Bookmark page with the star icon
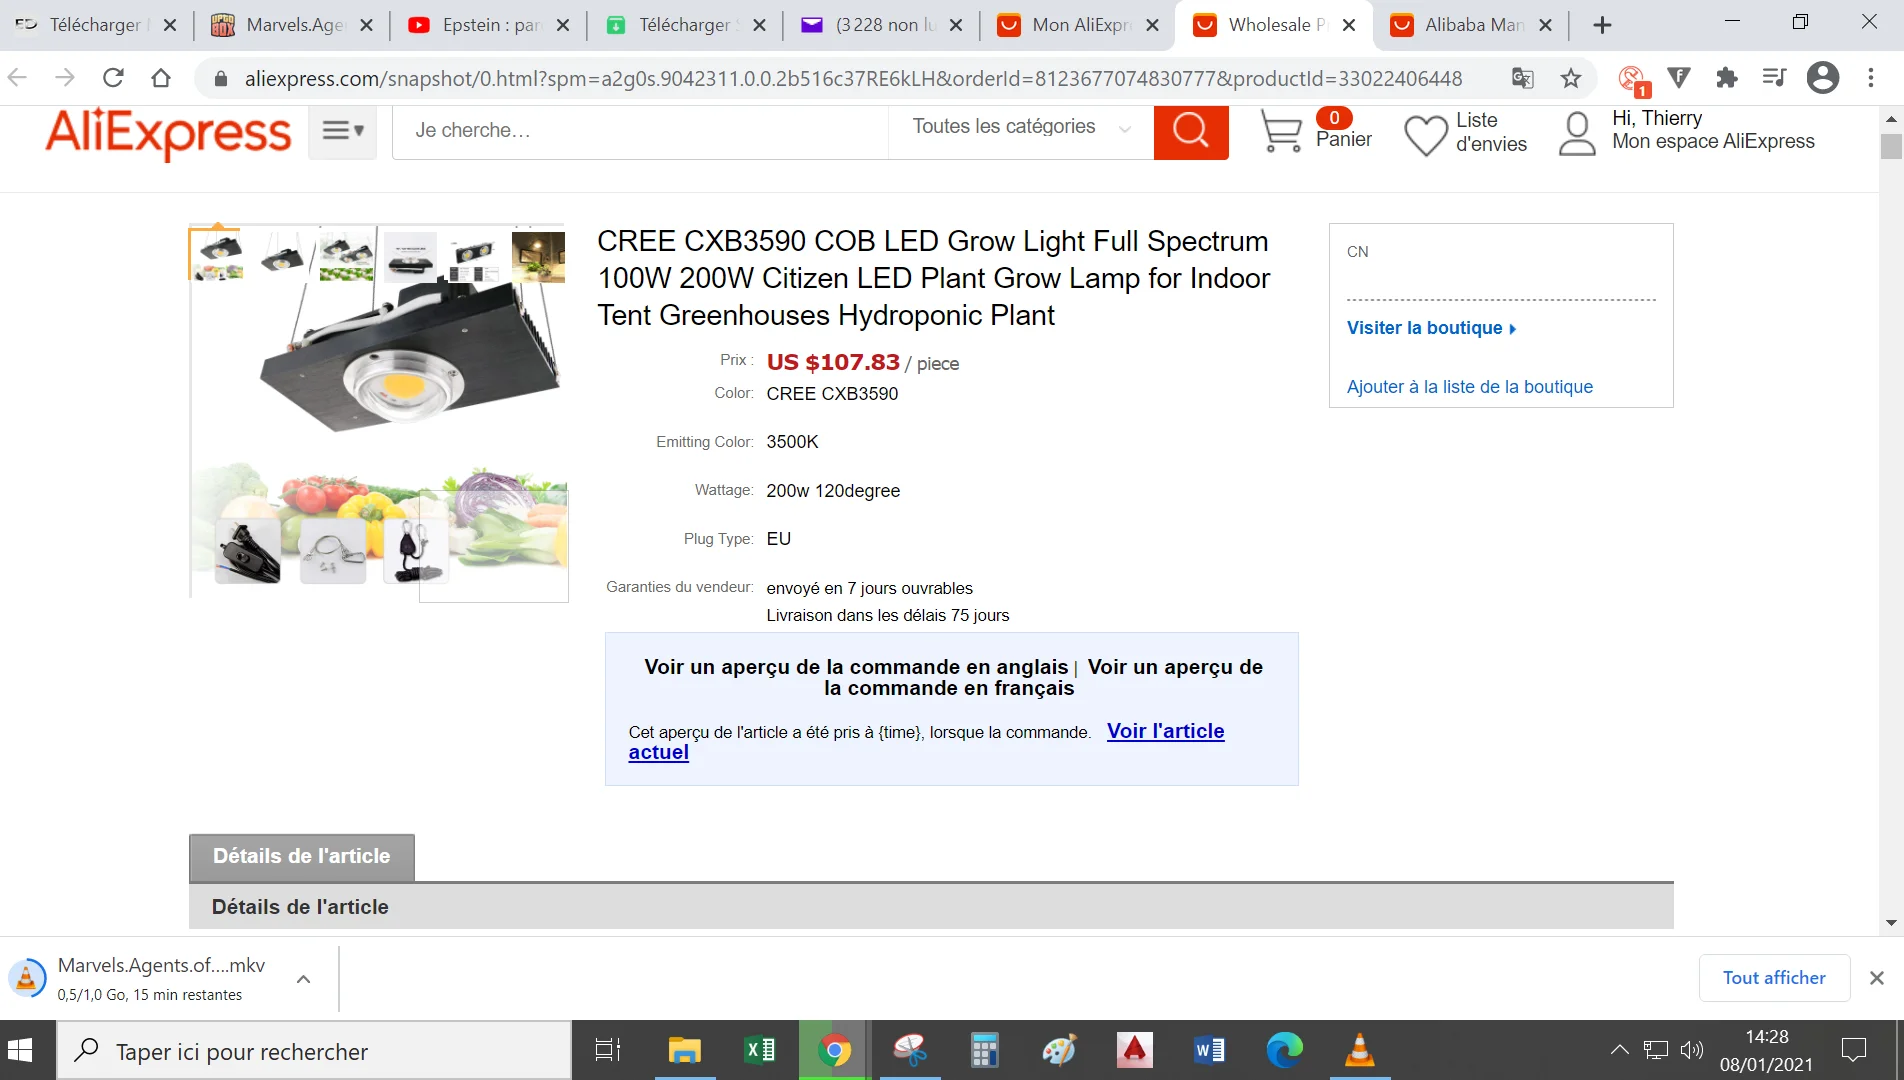 tap(1571, 78)
